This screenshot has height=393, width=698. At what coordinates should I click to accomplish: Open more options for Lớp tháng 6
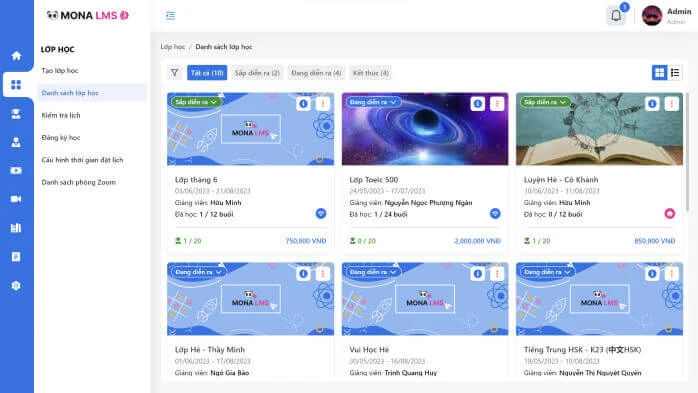(x=323, y=104)
